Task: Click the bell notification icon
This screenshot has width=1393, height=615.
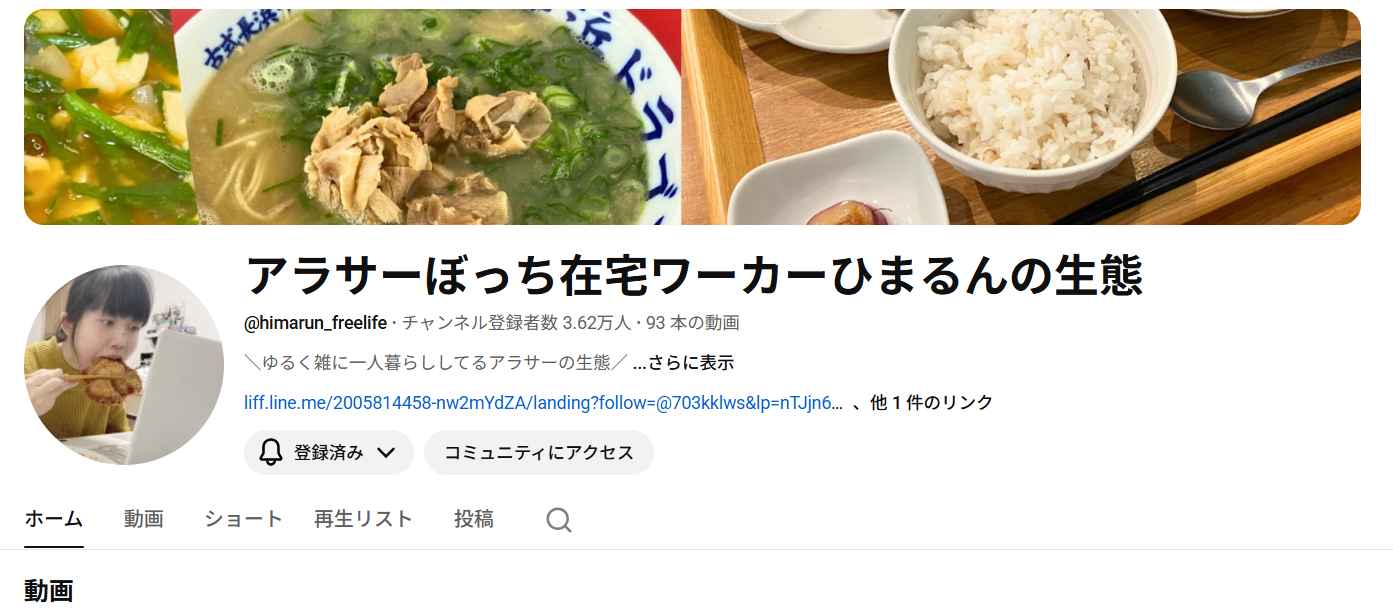Action: coord(271,453)
